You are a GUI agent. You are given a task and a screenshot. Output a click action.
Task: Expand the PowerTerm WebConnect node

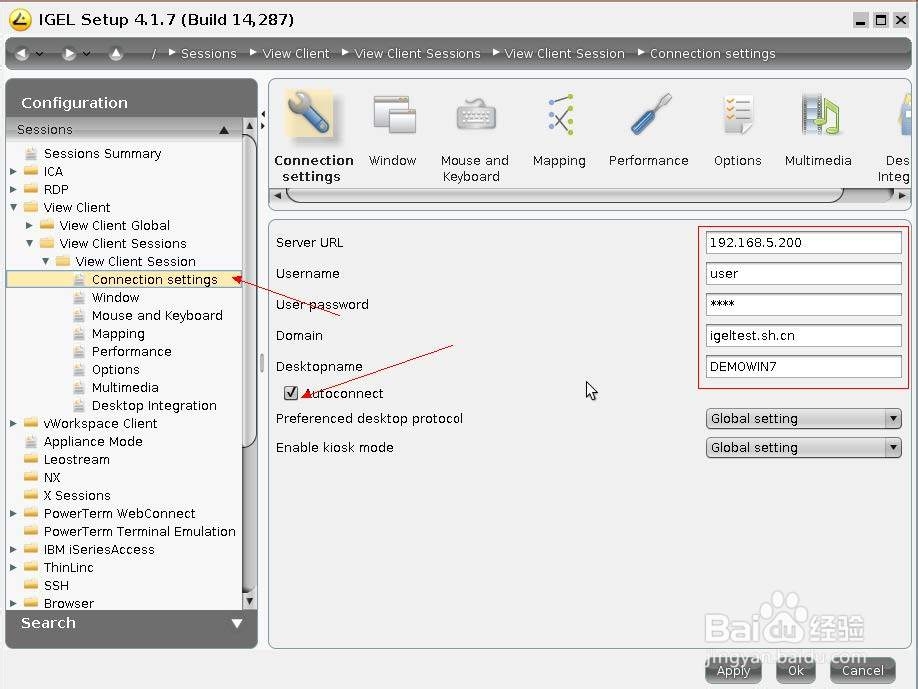13,513
